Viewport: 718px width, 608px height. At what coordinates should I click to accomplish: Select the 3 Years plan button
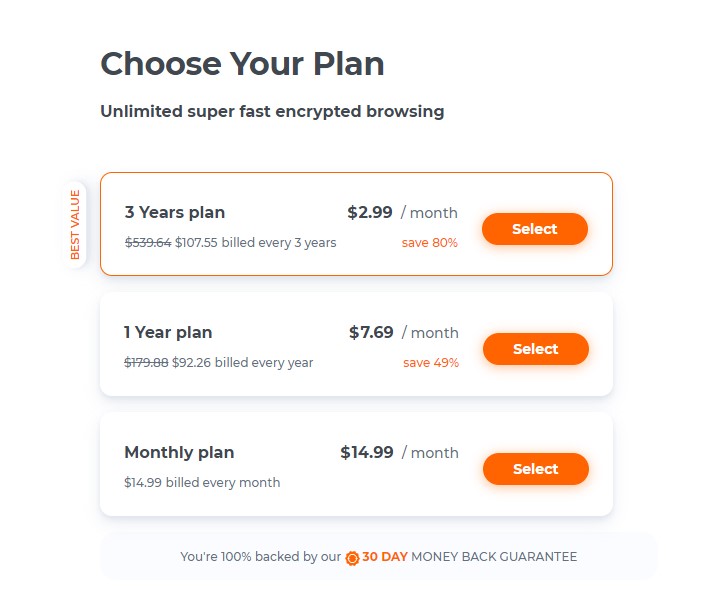pos(535,228)
